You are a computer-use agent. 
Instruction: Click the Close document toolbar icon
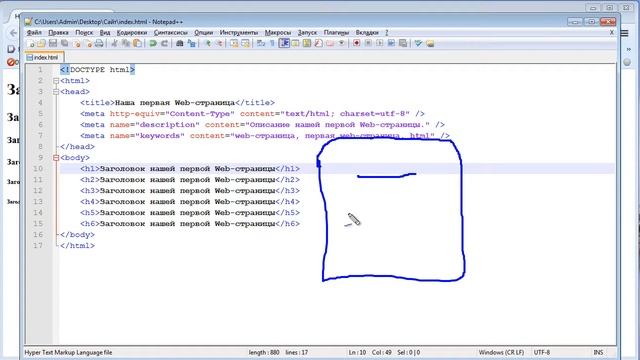coord(78,43)
